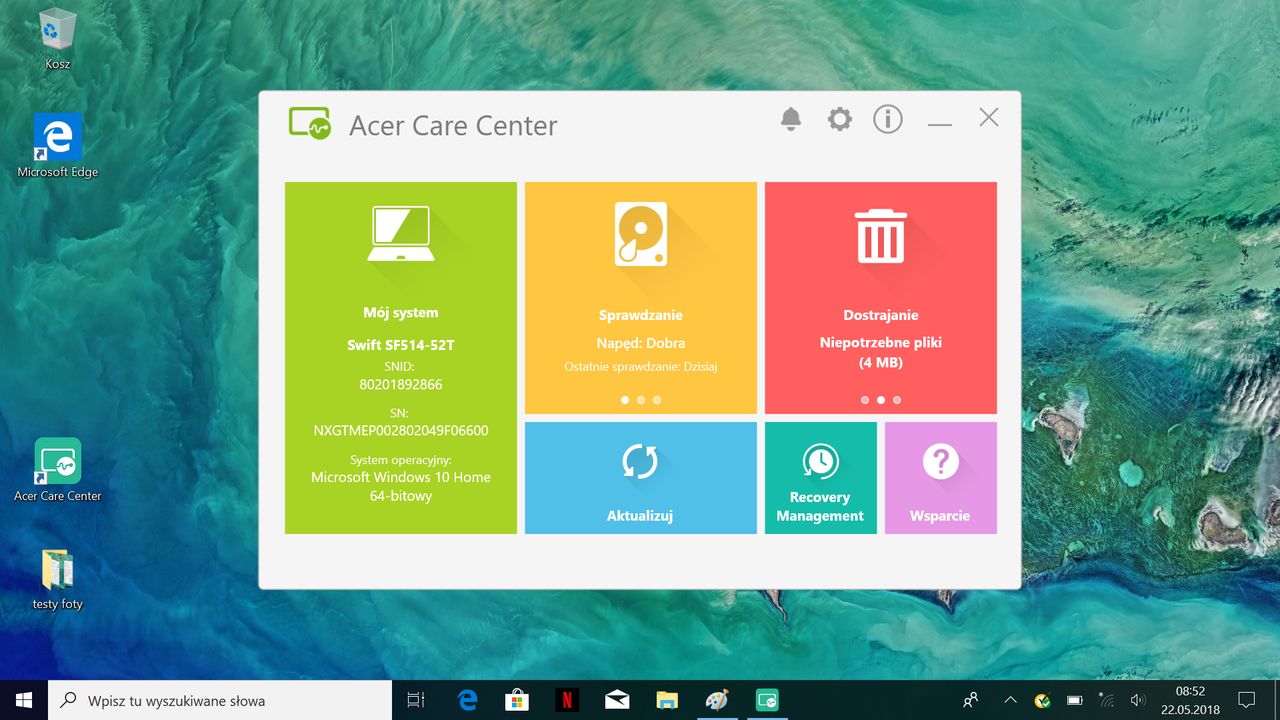Viewport: 1280px width, 720px height.
Task: Click the Wsparcie label
Action: coord(940,516)
